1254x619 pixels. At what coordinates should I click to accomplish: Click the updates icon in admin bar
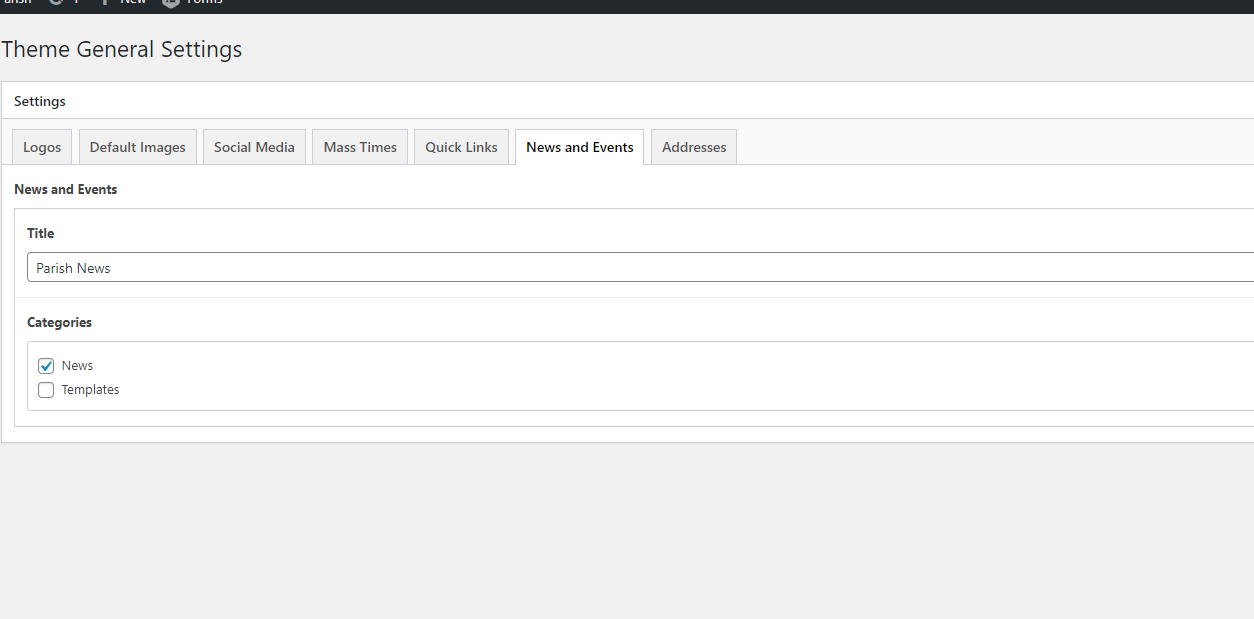[56, 2]
